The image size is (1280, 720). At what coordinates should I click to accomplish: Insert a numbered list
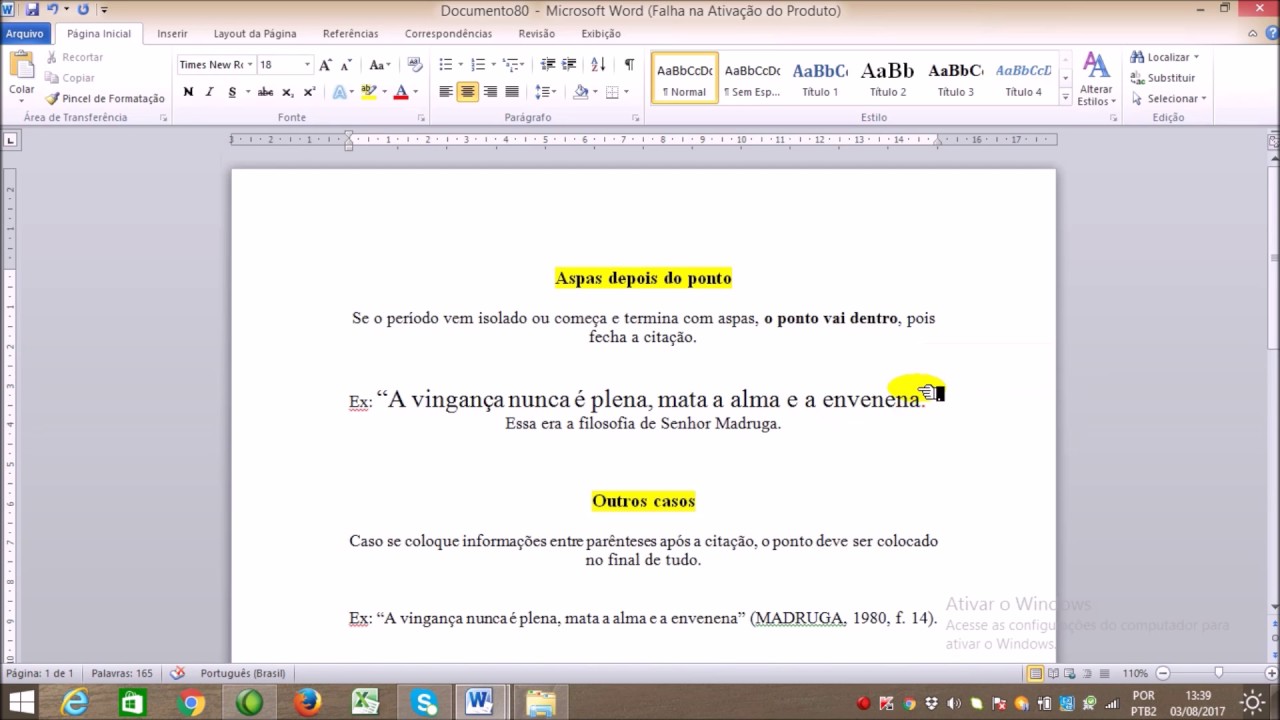pyautogui.click(x=478, y=65)
